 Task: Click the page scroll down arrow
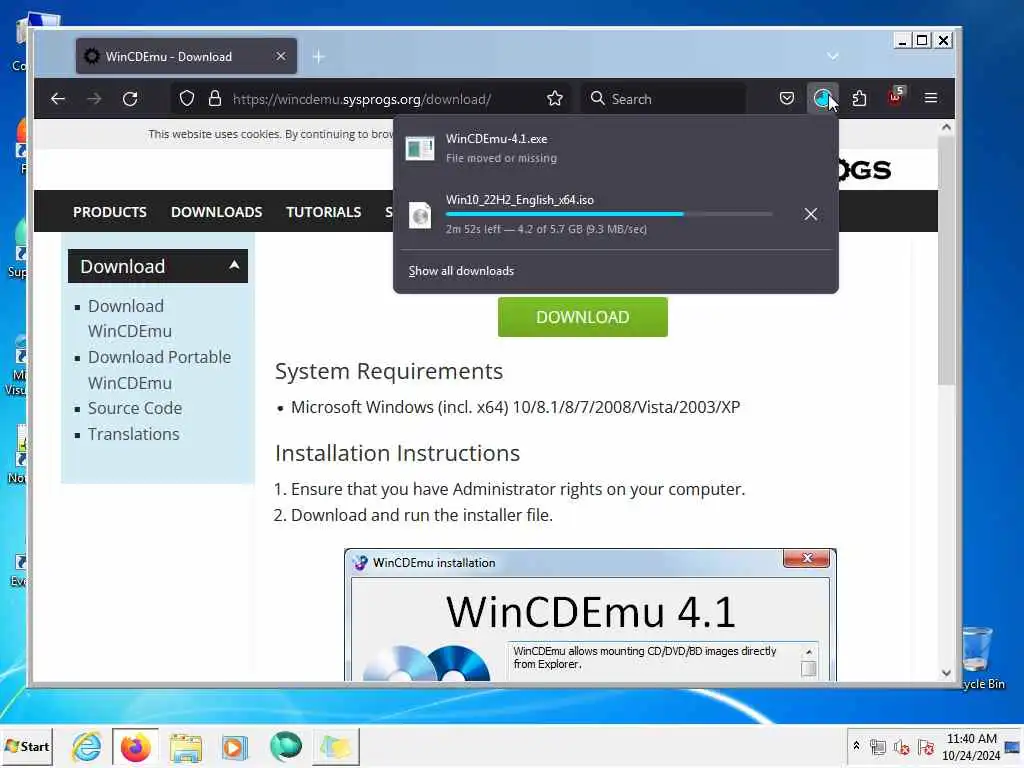coord(946,673)
